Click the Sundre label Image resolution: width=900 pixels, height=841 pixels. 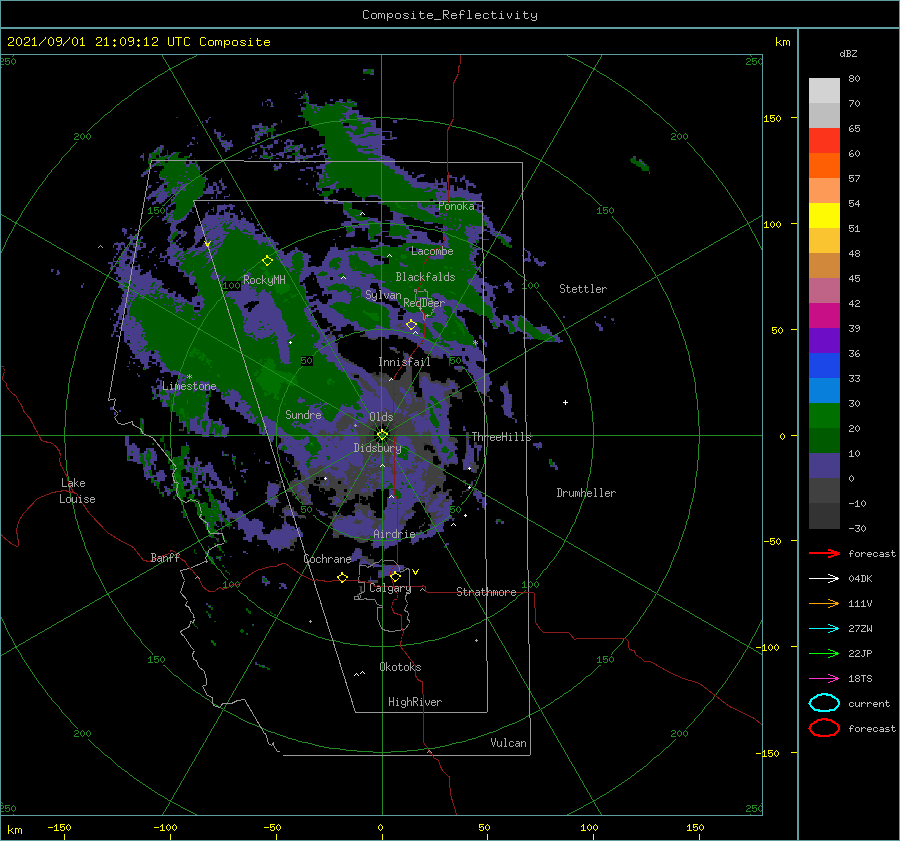pos(303,414)
